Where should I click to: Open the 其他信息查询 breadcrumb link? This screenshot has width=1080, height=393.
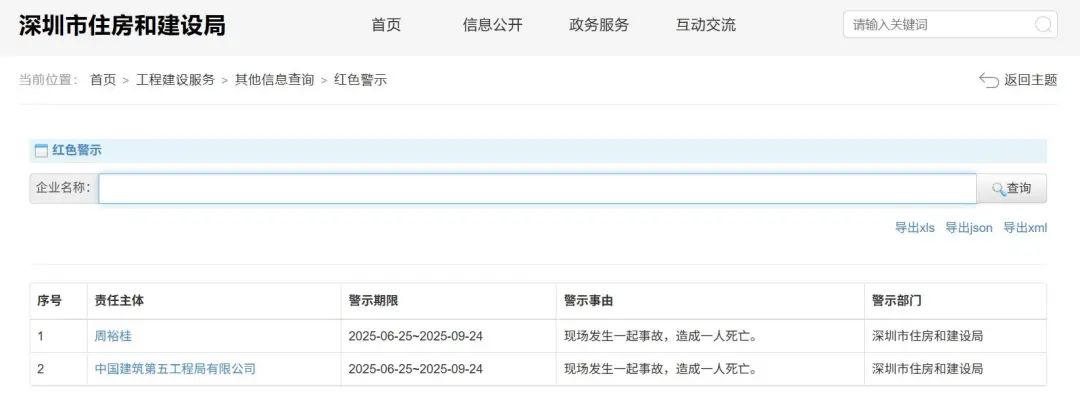coord(275,80)
